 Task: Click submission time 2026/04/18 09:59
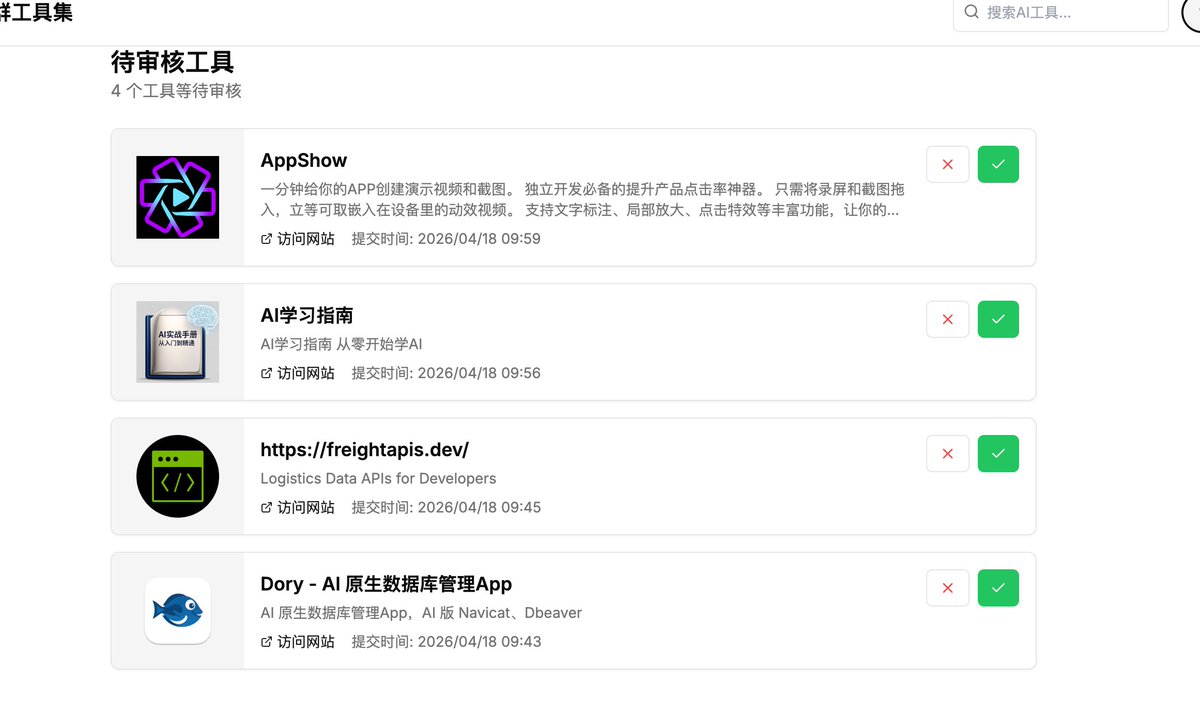(x=446, y=239)
